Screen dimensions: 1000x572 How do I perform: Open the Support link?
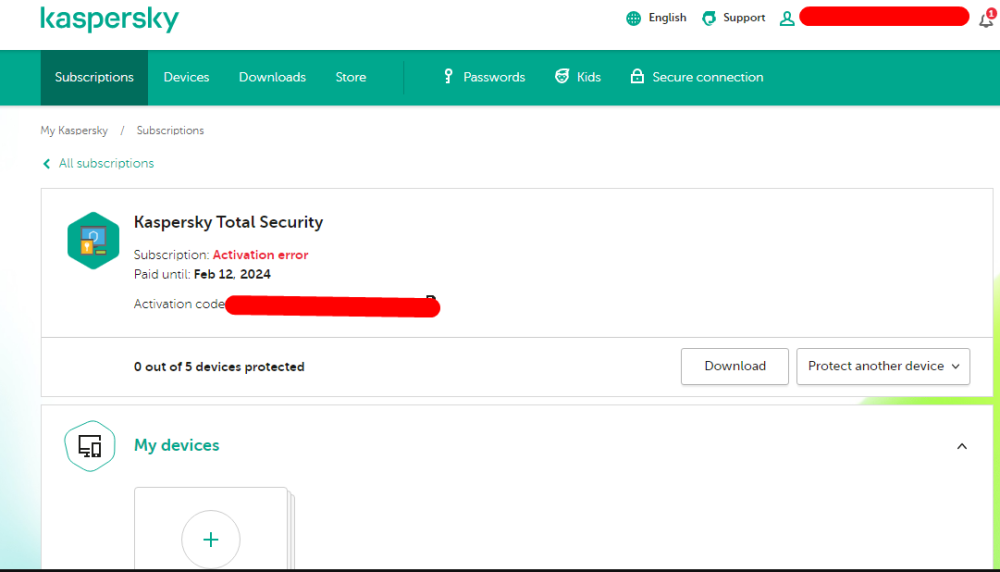coord(744,18)
